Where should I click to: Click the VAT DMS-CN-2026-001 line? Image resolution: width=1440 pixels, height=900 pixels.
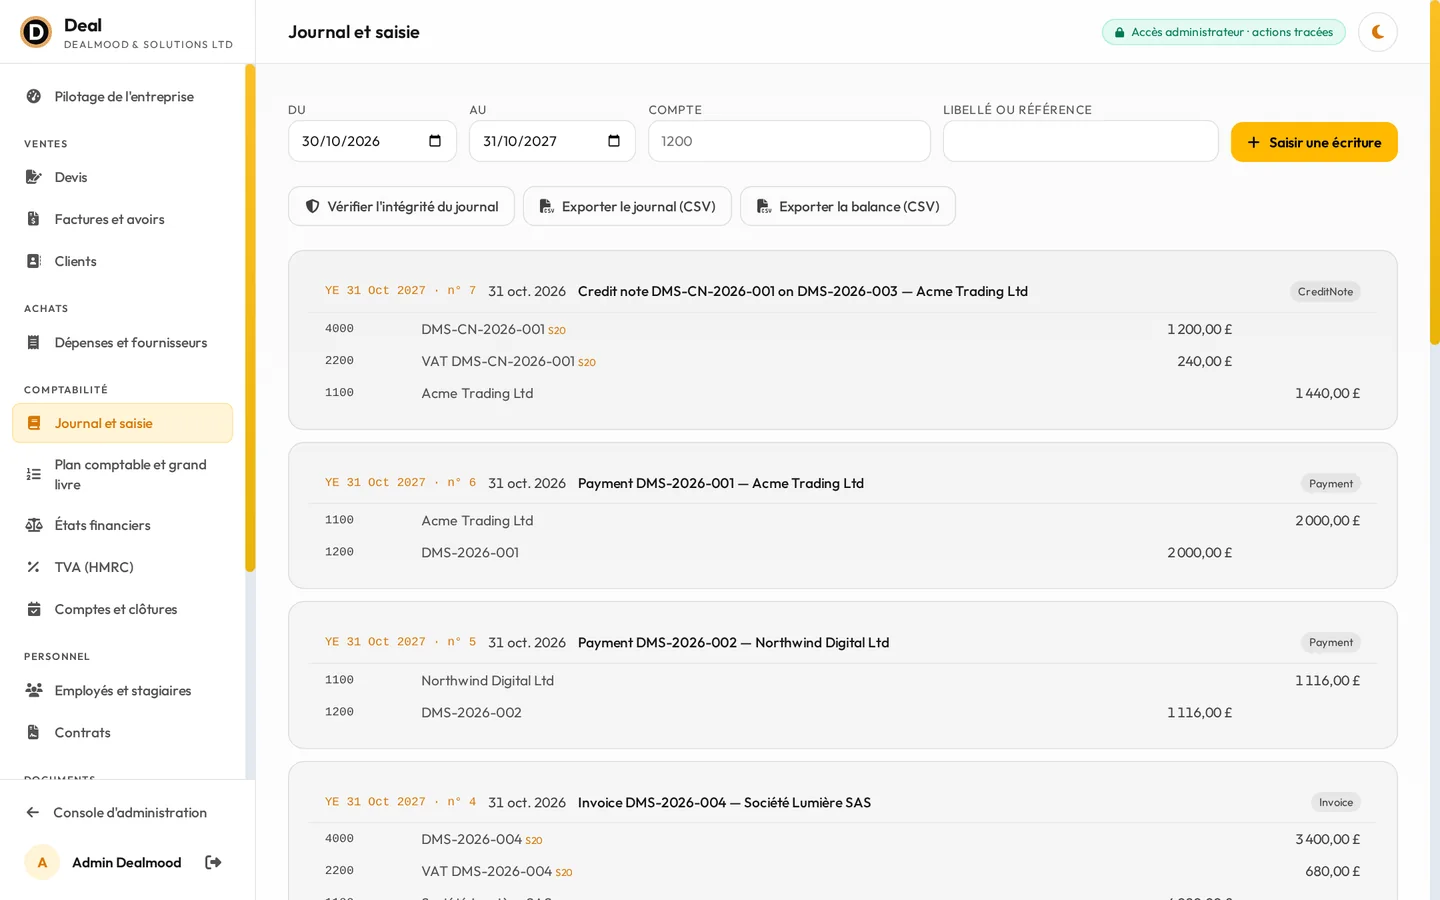coord(508,361)
